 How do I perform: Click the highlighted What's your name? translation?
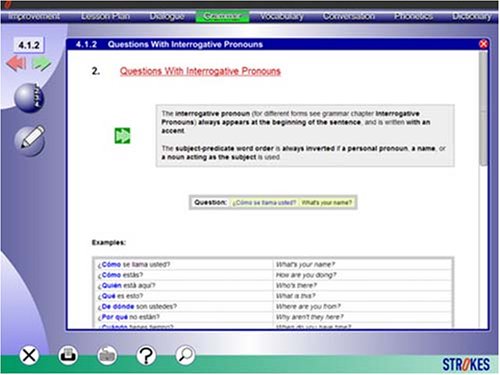tap(326, 203)
